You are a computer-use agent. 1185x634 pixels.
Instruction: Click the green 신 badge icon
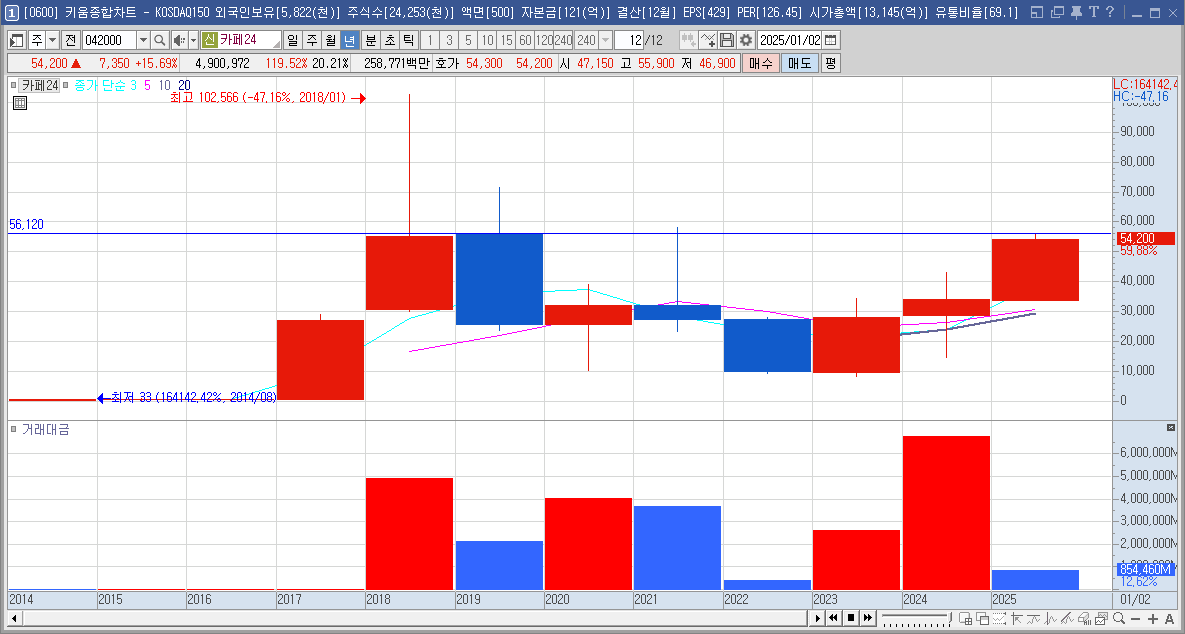tap(209, 40)
